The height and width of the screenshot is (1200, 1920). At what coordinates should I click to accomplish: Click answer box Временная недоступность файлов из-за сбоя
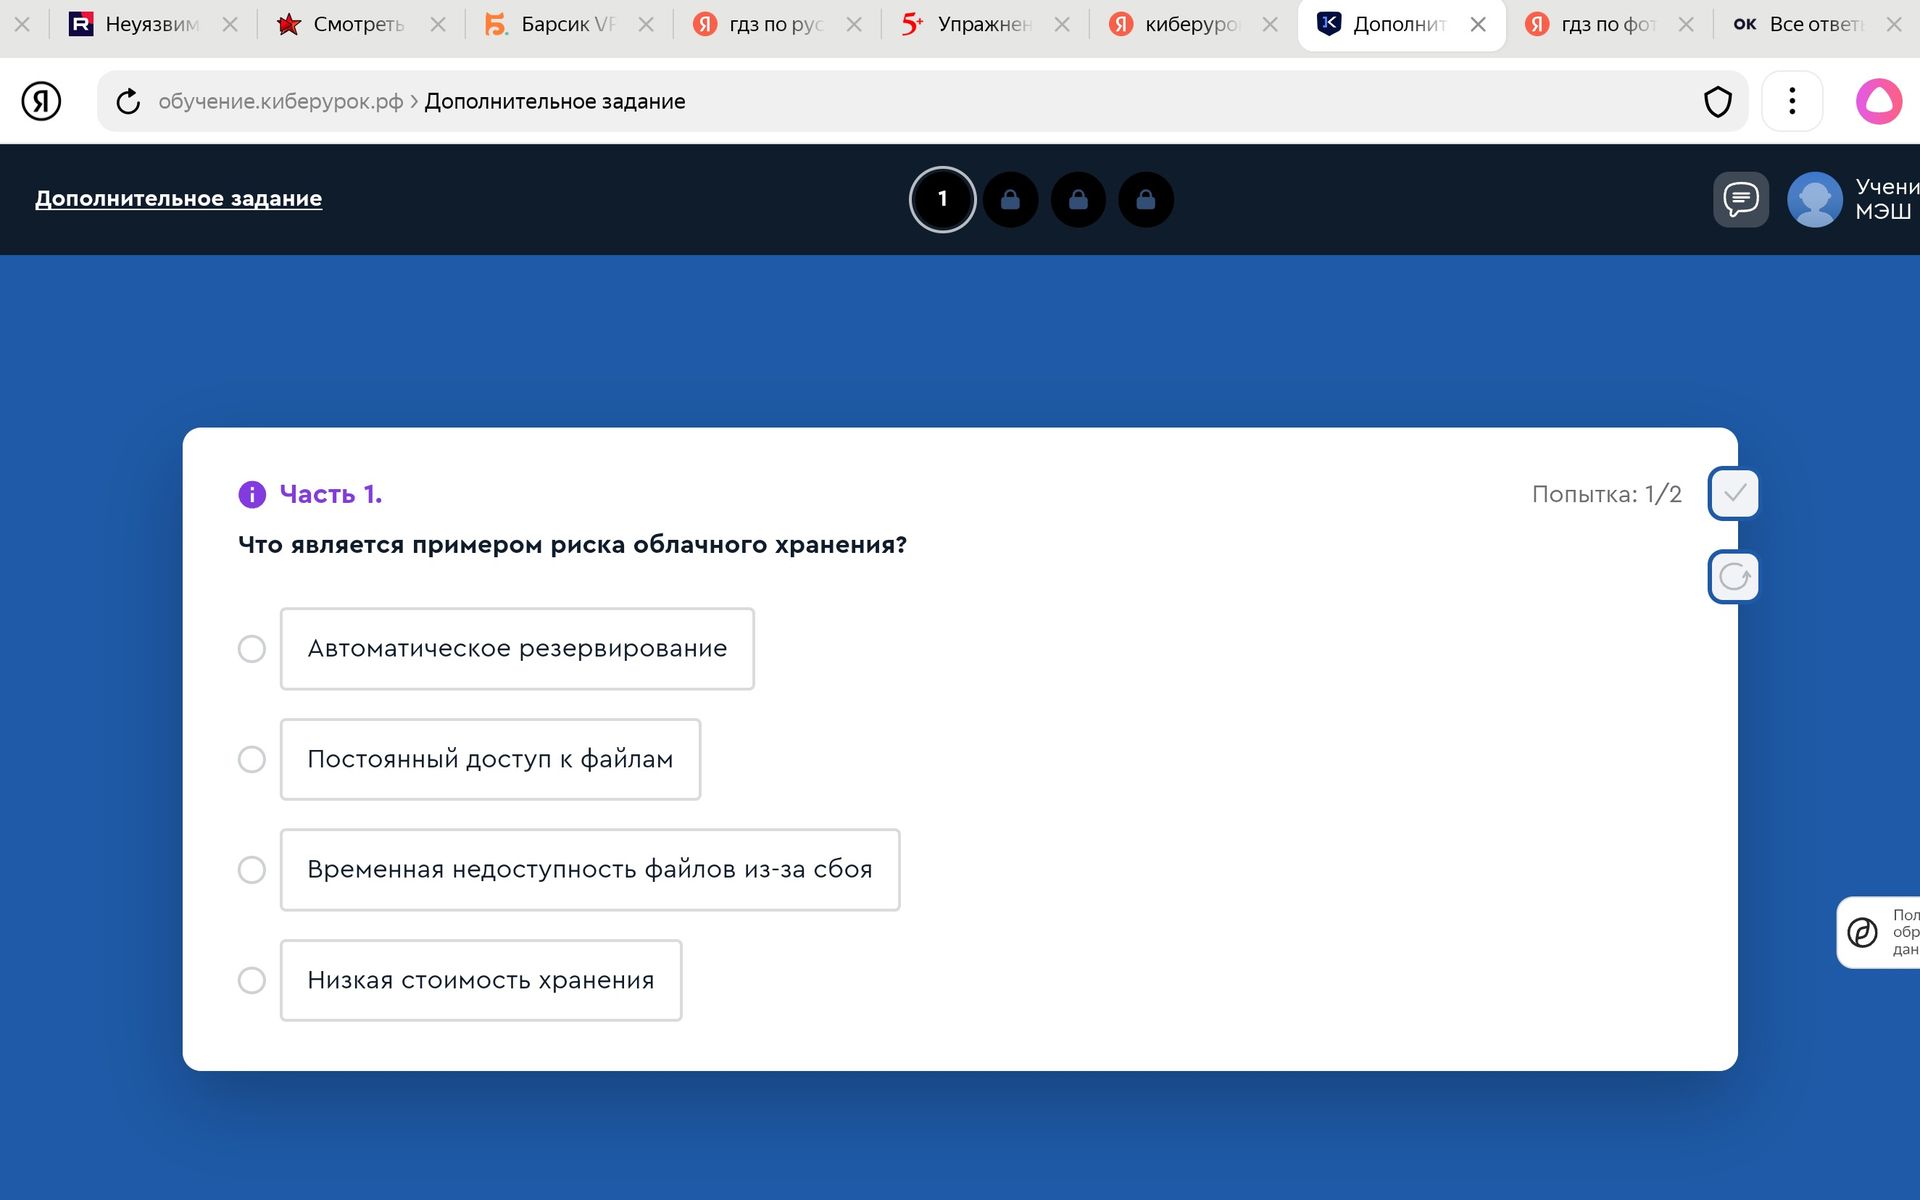(x=590, y=870)
